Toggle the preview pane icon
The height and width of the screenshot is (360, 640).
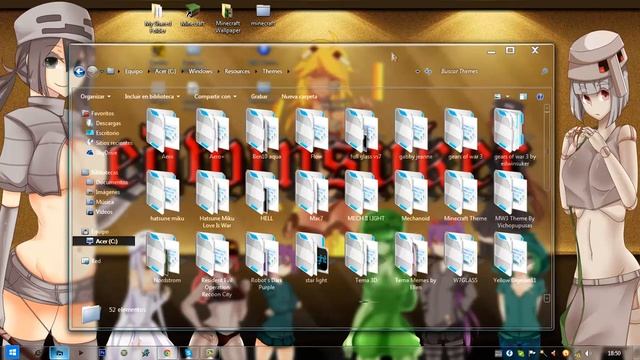(523, 97)
